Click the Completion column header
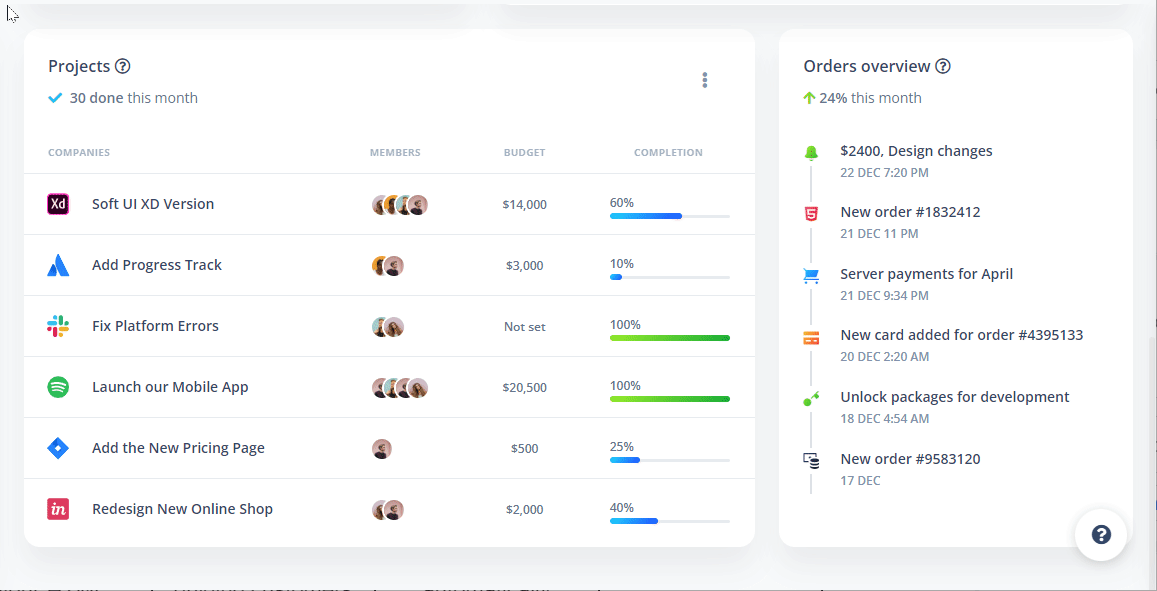Viewport: 1157px width, 591px height. point(668,153)
